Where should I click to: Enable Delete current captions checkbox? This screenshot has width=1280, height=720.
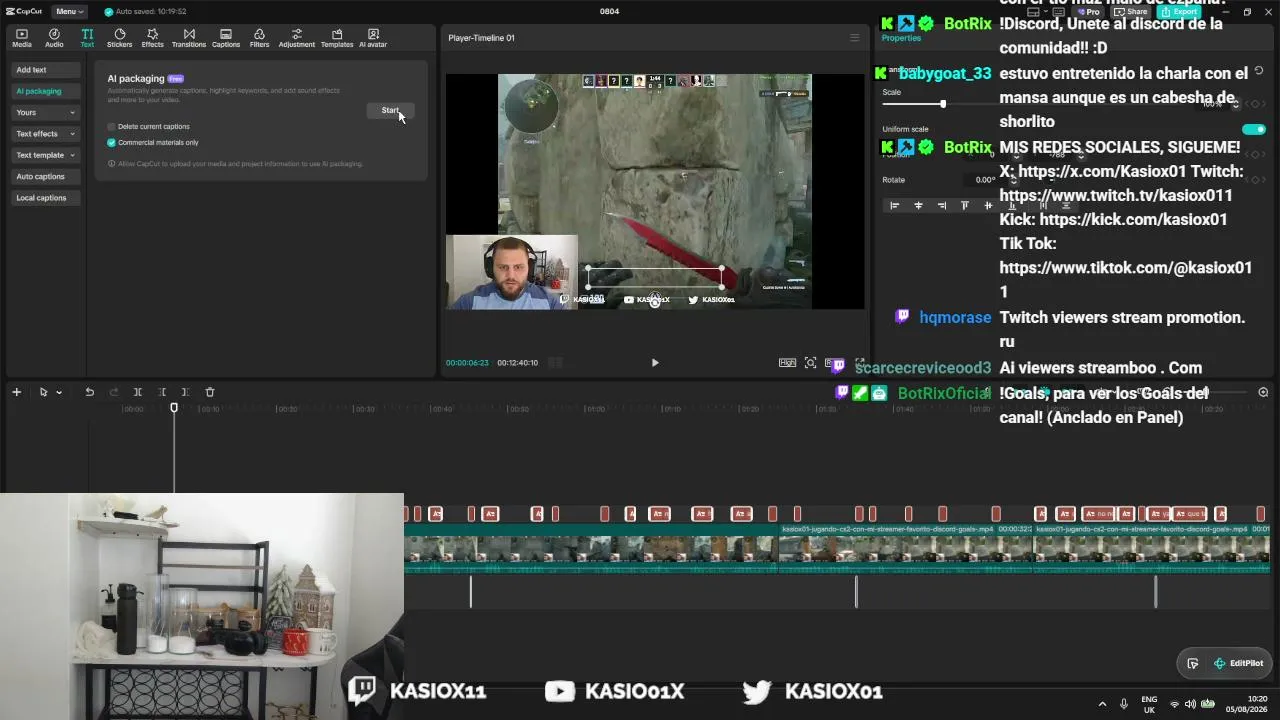point(112,127)
